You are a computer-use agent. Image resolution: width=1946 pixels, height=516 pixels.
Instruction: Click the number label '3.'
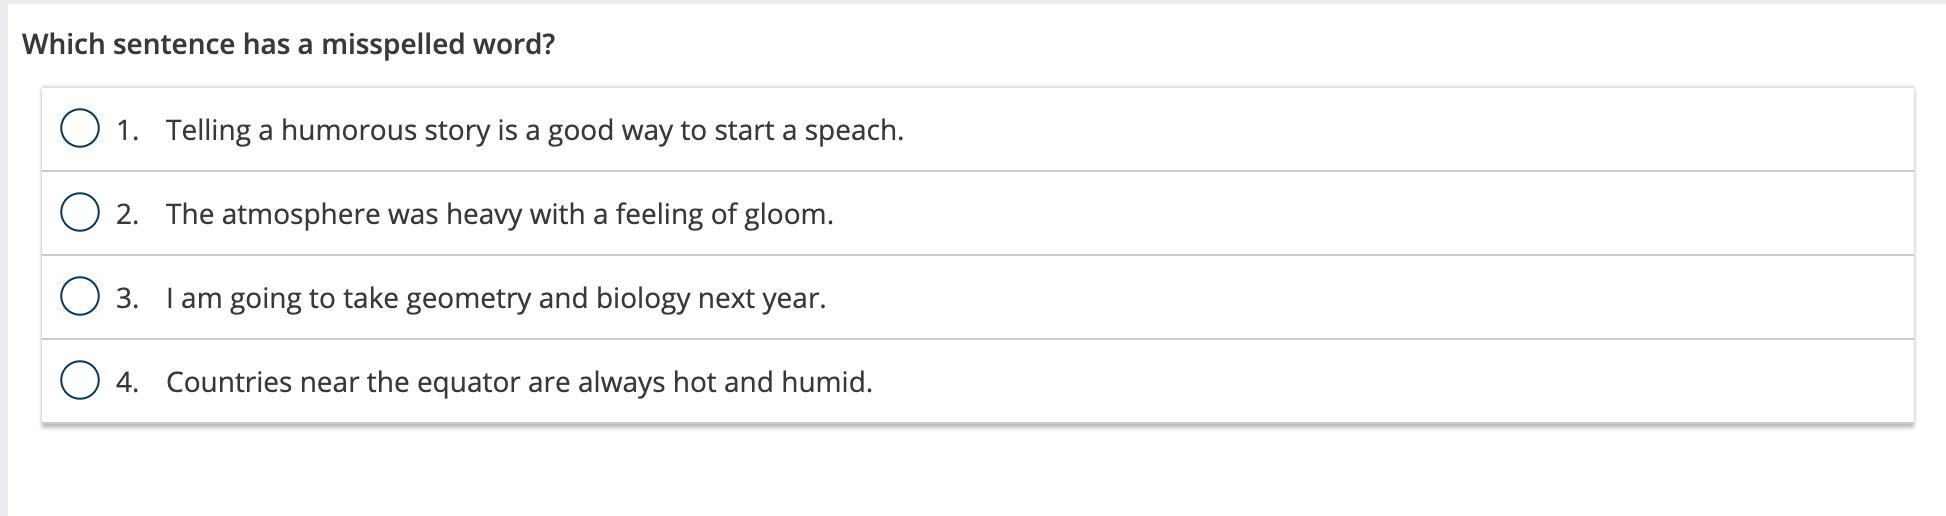tap(127, 298)
